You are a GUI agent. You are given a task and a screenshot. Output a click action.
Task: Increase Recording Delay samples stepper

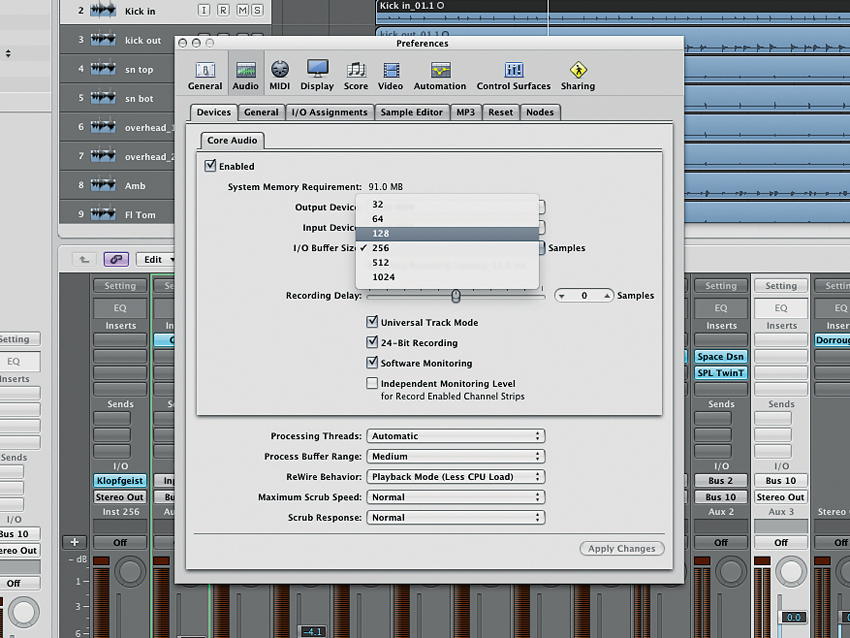coord(607,295)
